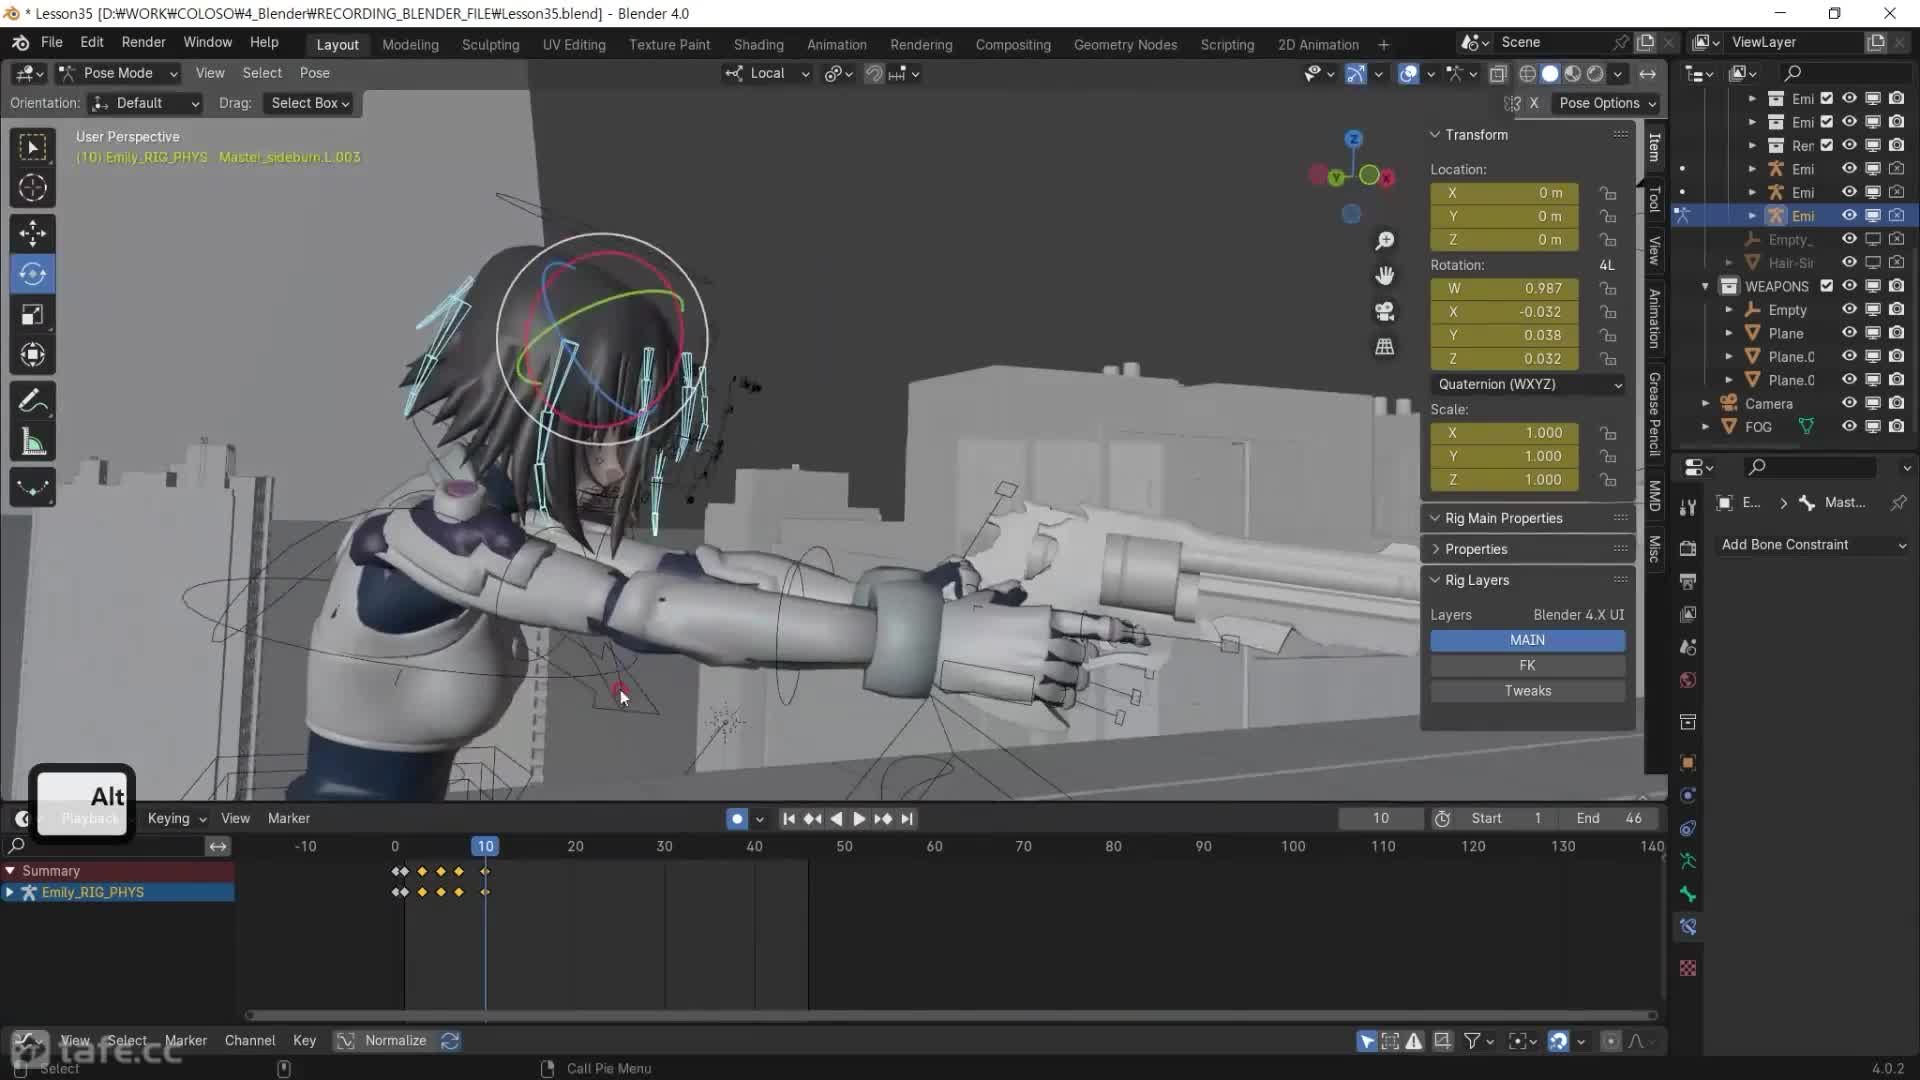
Task: Activate the Annotate pencil tool
Action: pos(32,401)
